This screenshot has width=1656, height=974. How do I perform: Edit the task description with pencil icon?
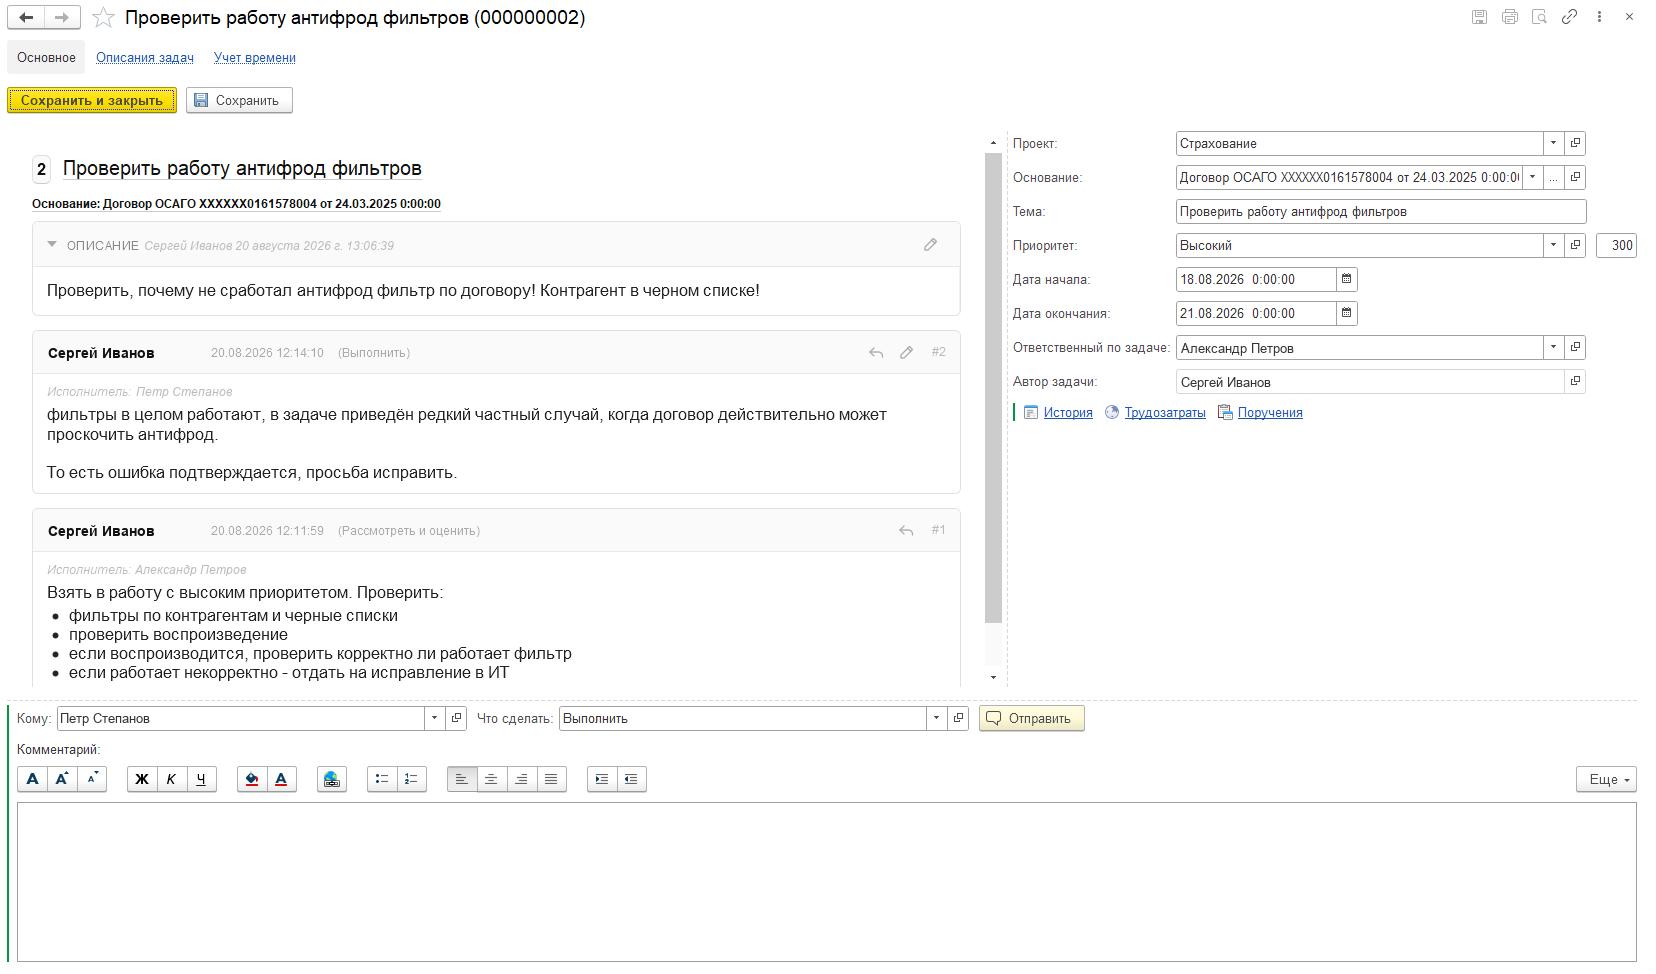(930, 245)
